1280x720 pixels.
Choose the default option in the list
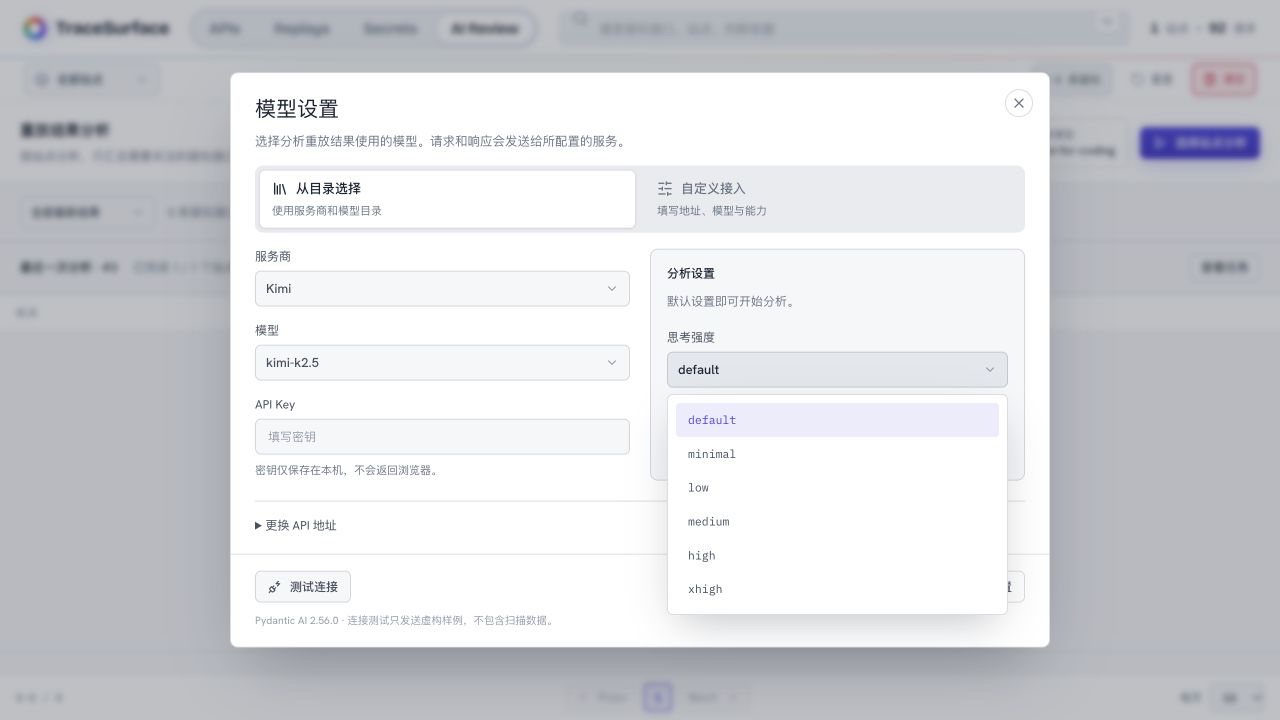coord(837,420)
